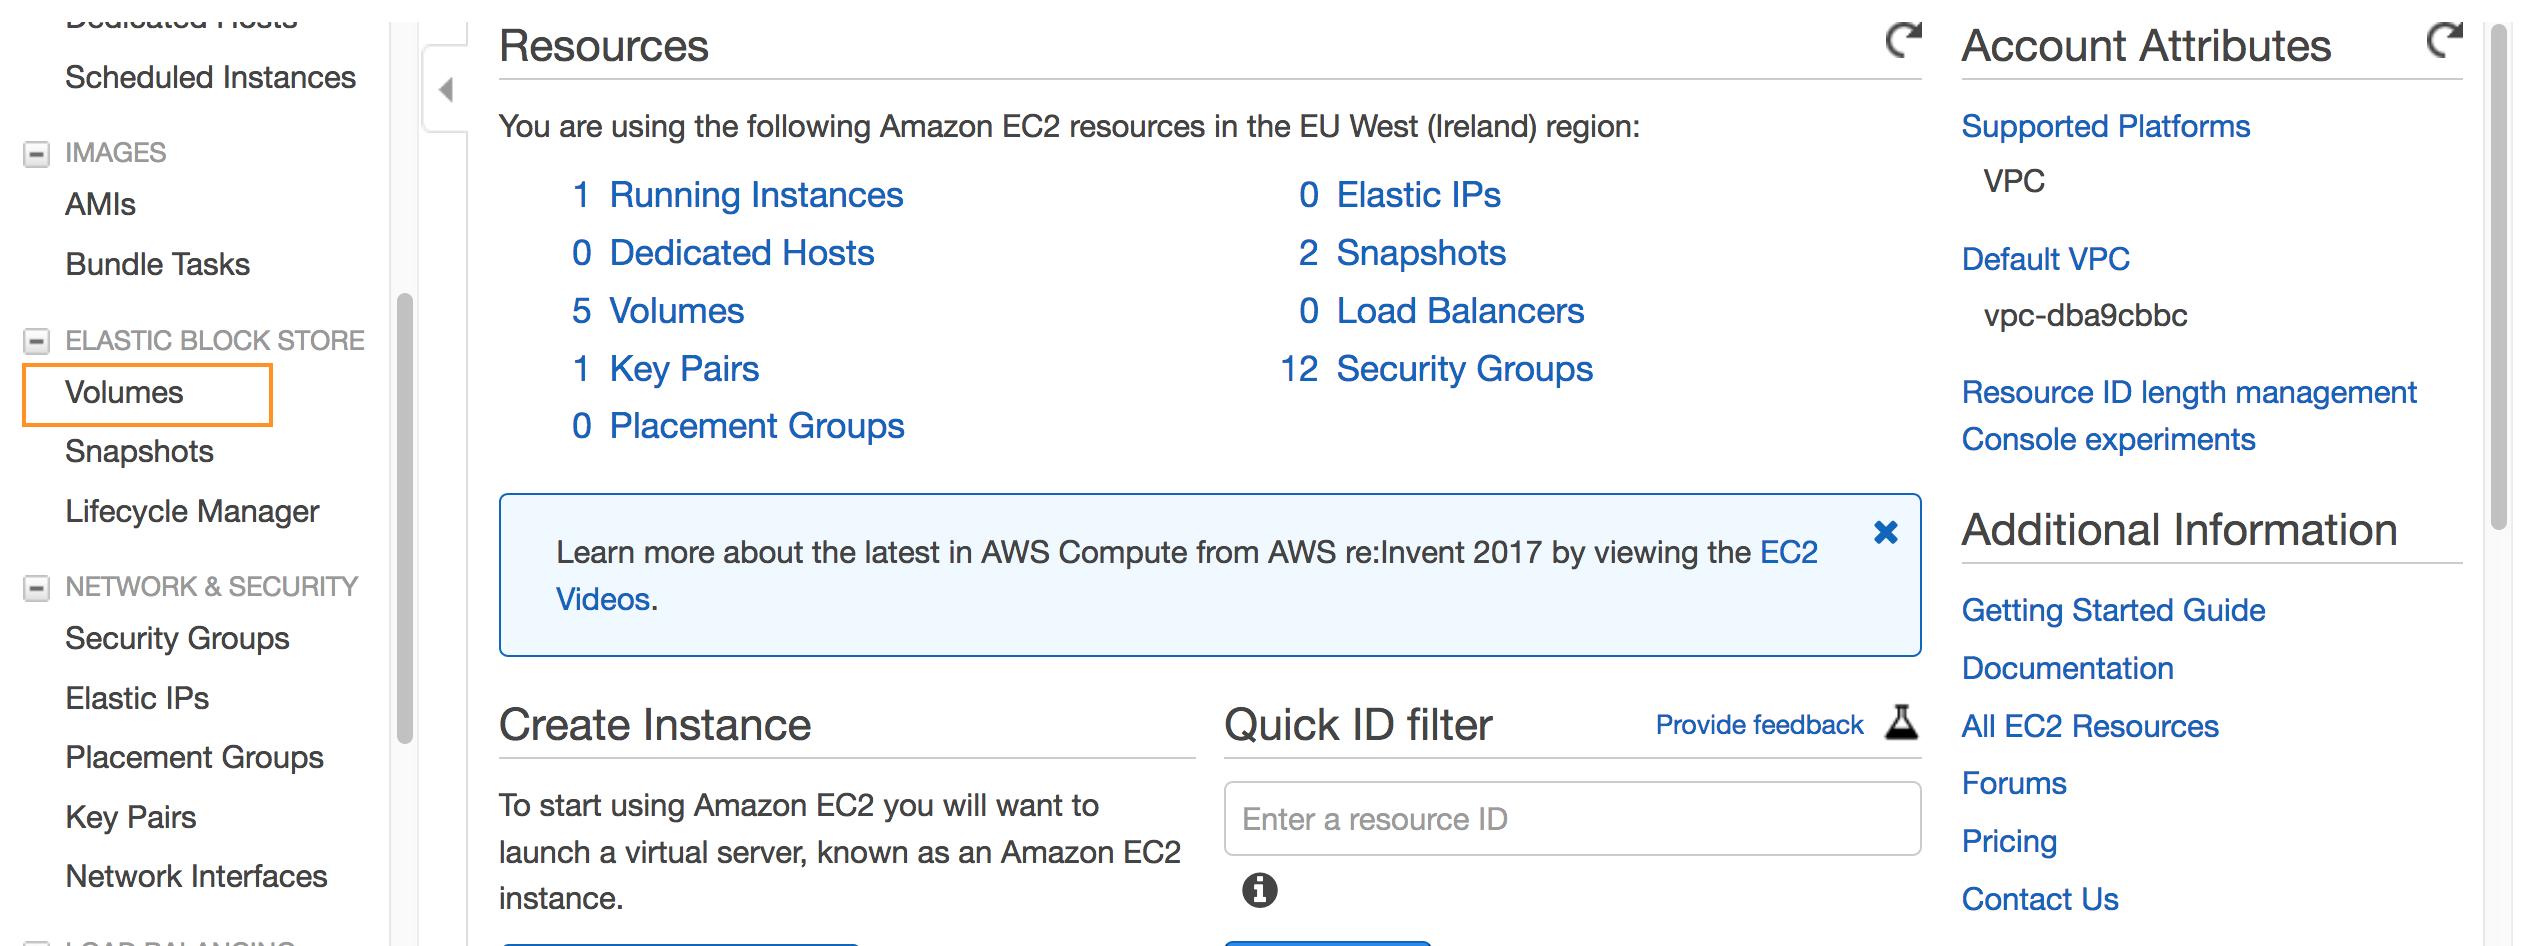Screen dimensions: 2534x946
Task: Click the flask icon beside Provide feedback
Action: click(x=1901, y=723)
